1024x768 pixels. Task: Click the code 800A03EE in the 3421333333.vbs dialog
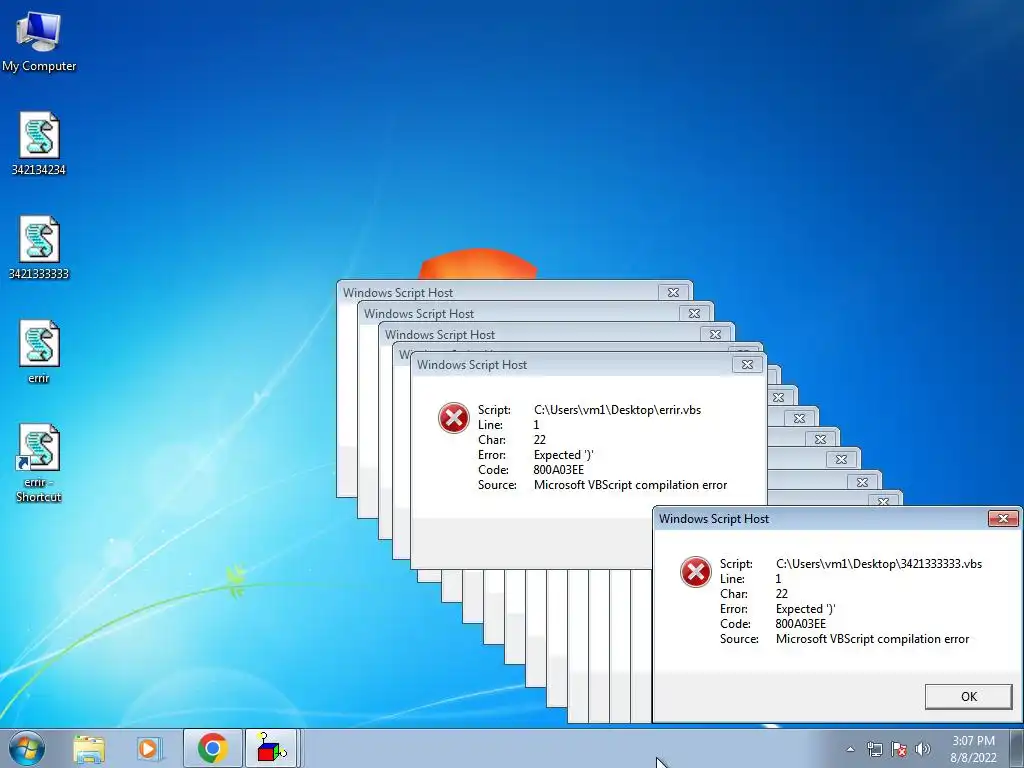pyautogui.click(x=801, y=624)
